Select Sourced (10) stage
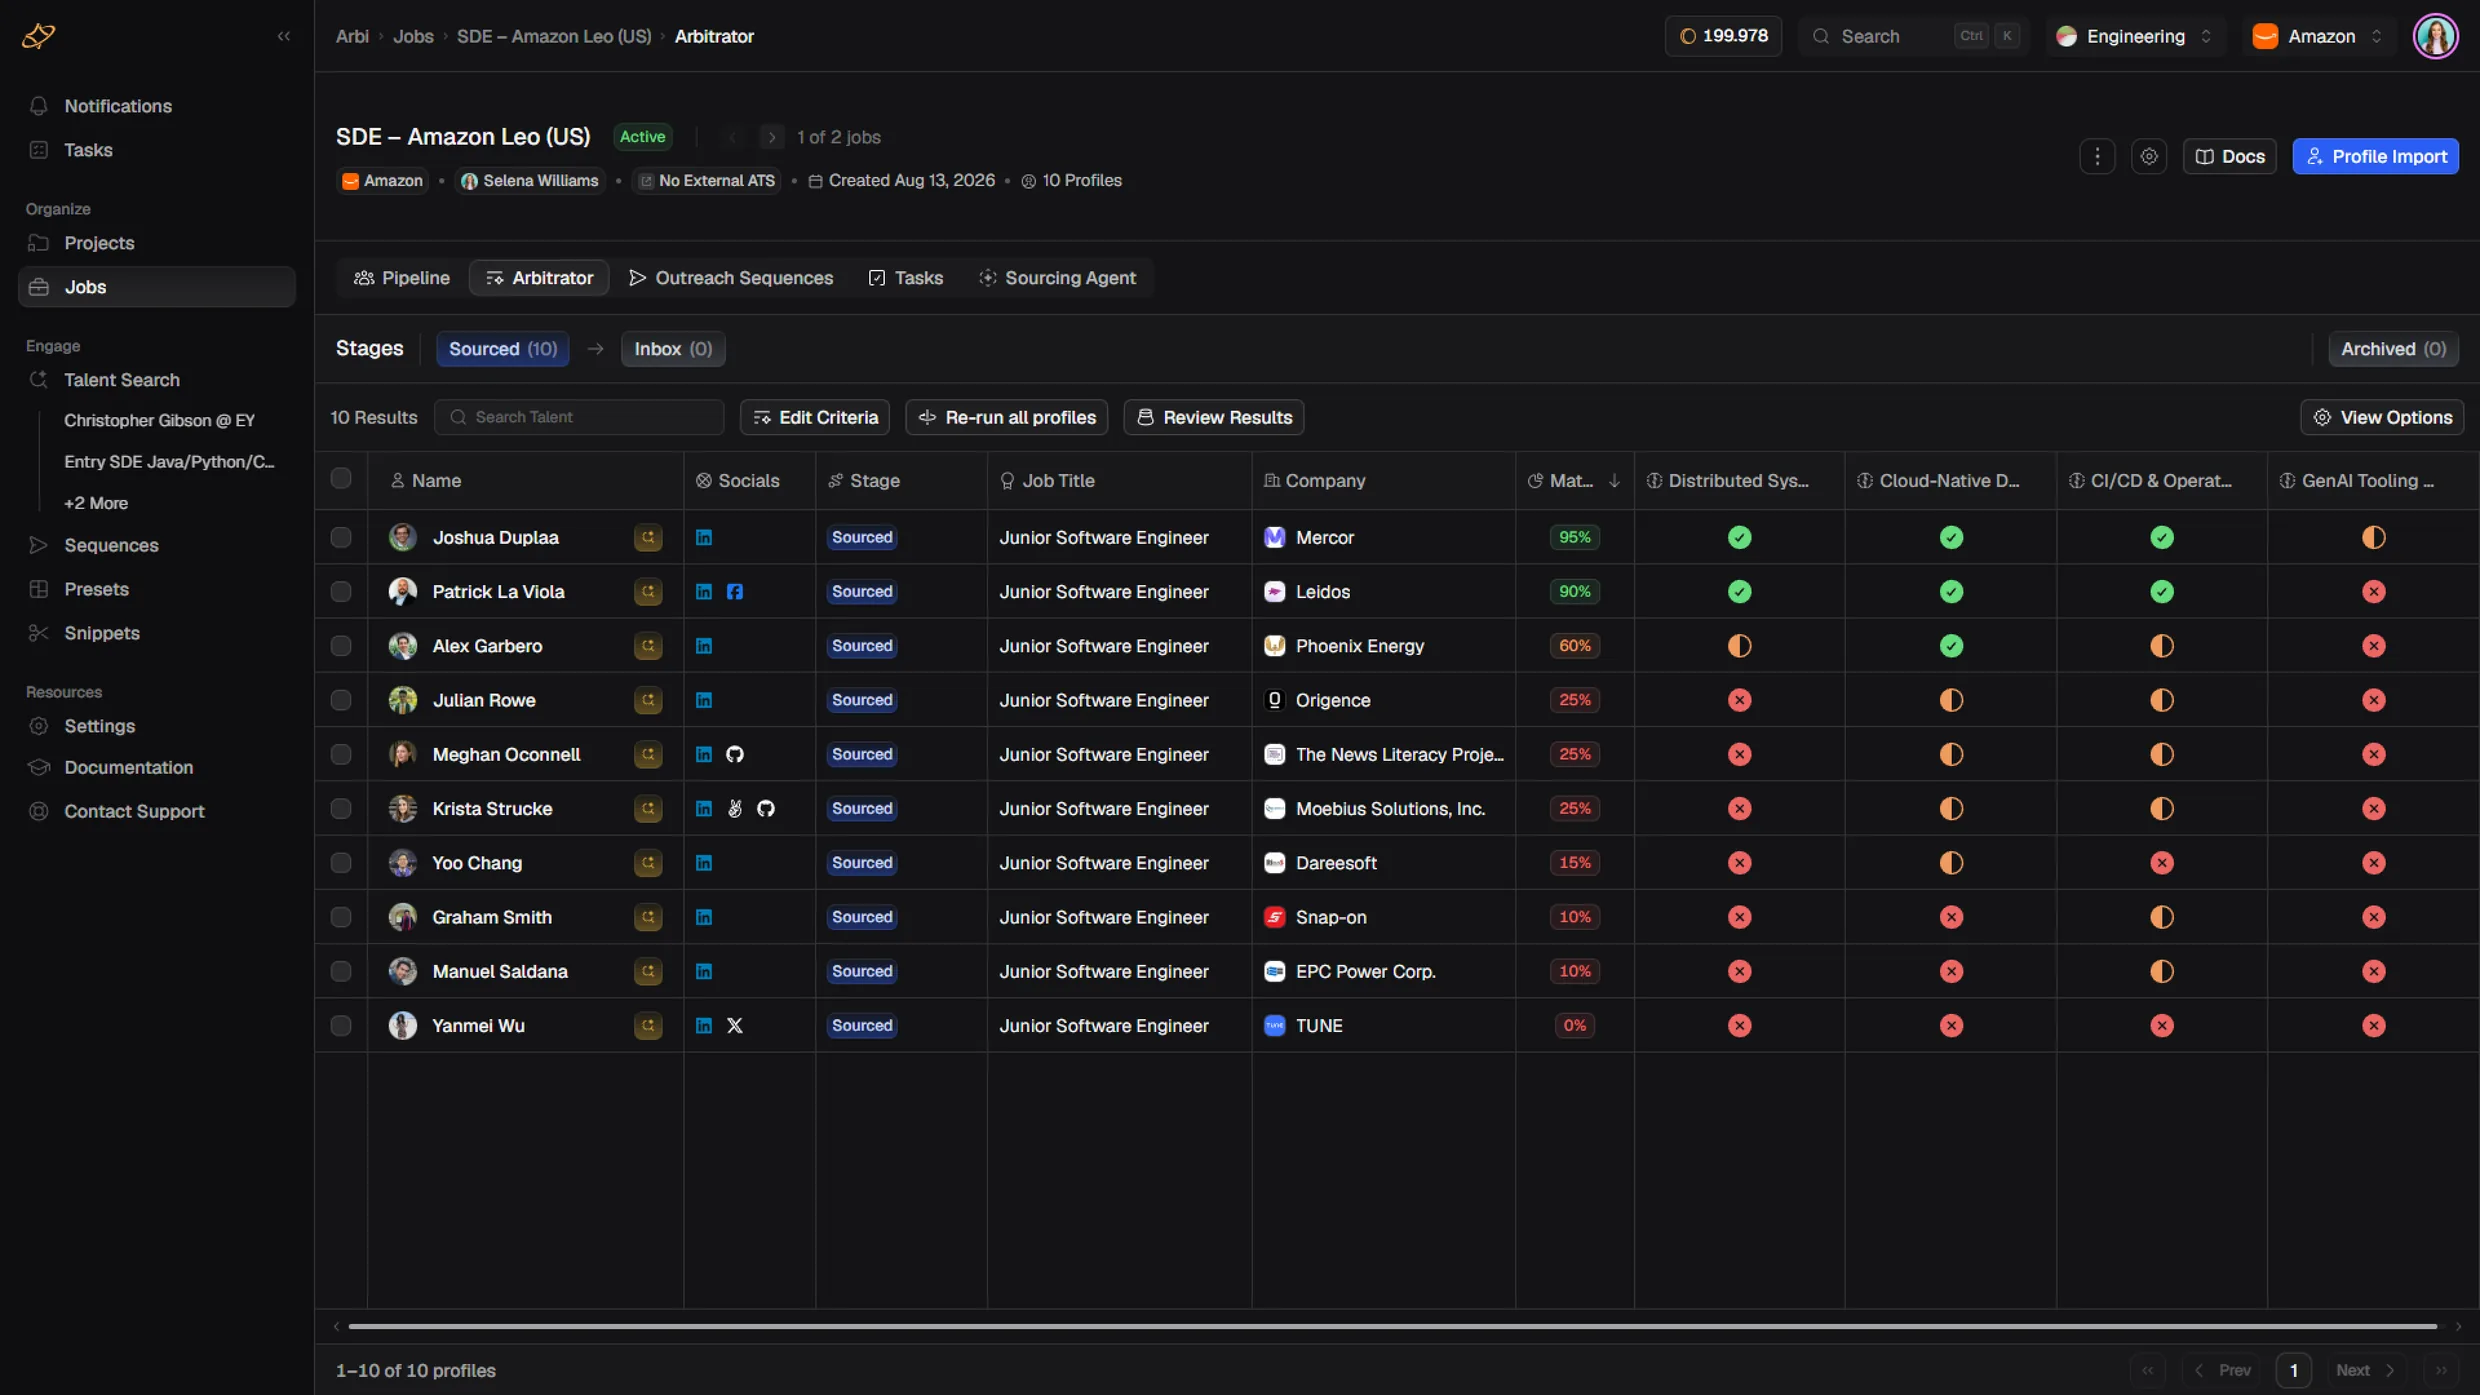Screen dimensions: 2480x1395 tap(503, 349)
